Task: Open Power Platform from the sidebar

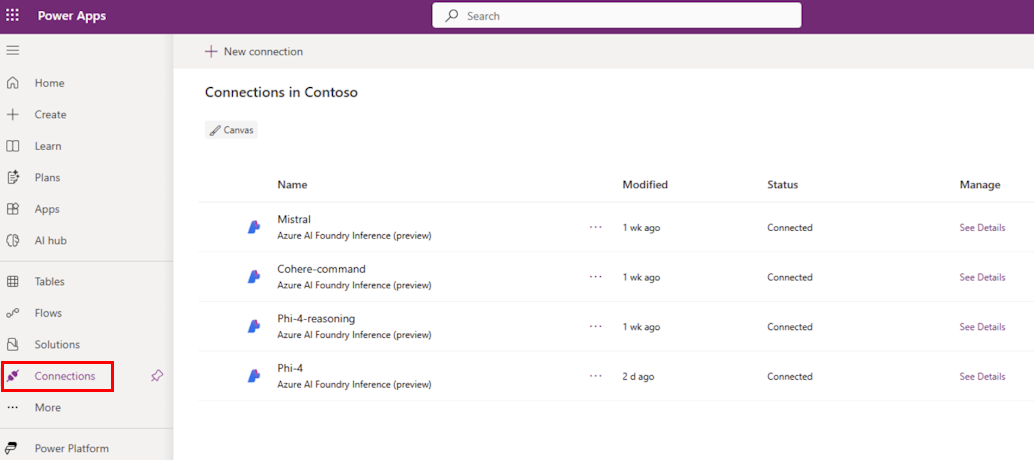Action: pyautogui.click(x=71, y=449)
